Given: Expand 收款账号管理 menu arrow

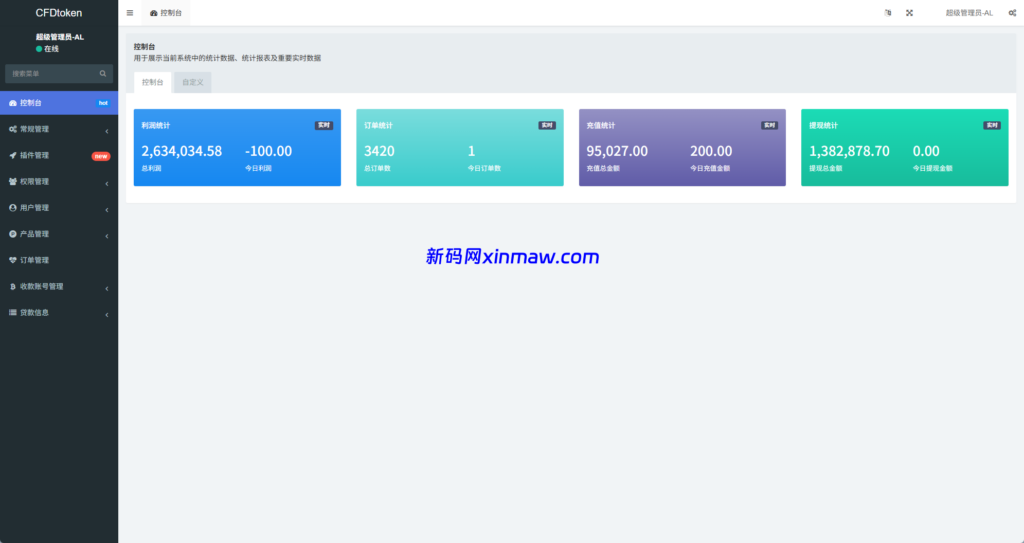Looking at the screenshot, I should click(106, 288).
